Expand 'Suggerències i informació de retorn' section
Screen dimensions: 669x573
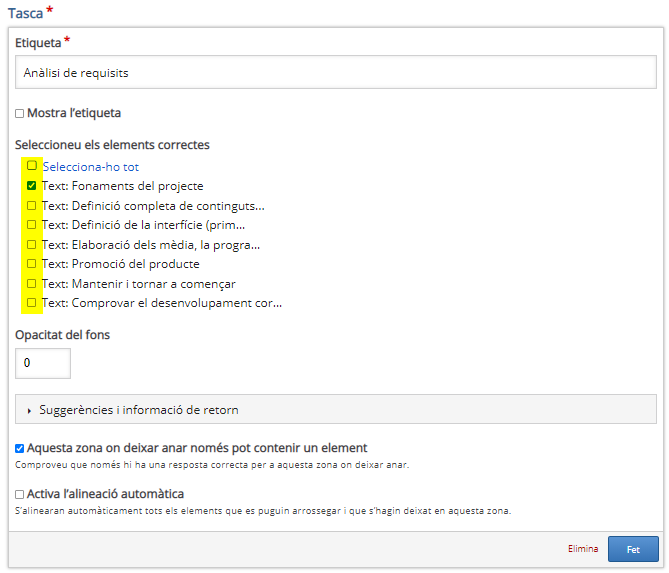click(x=336, y=409)
